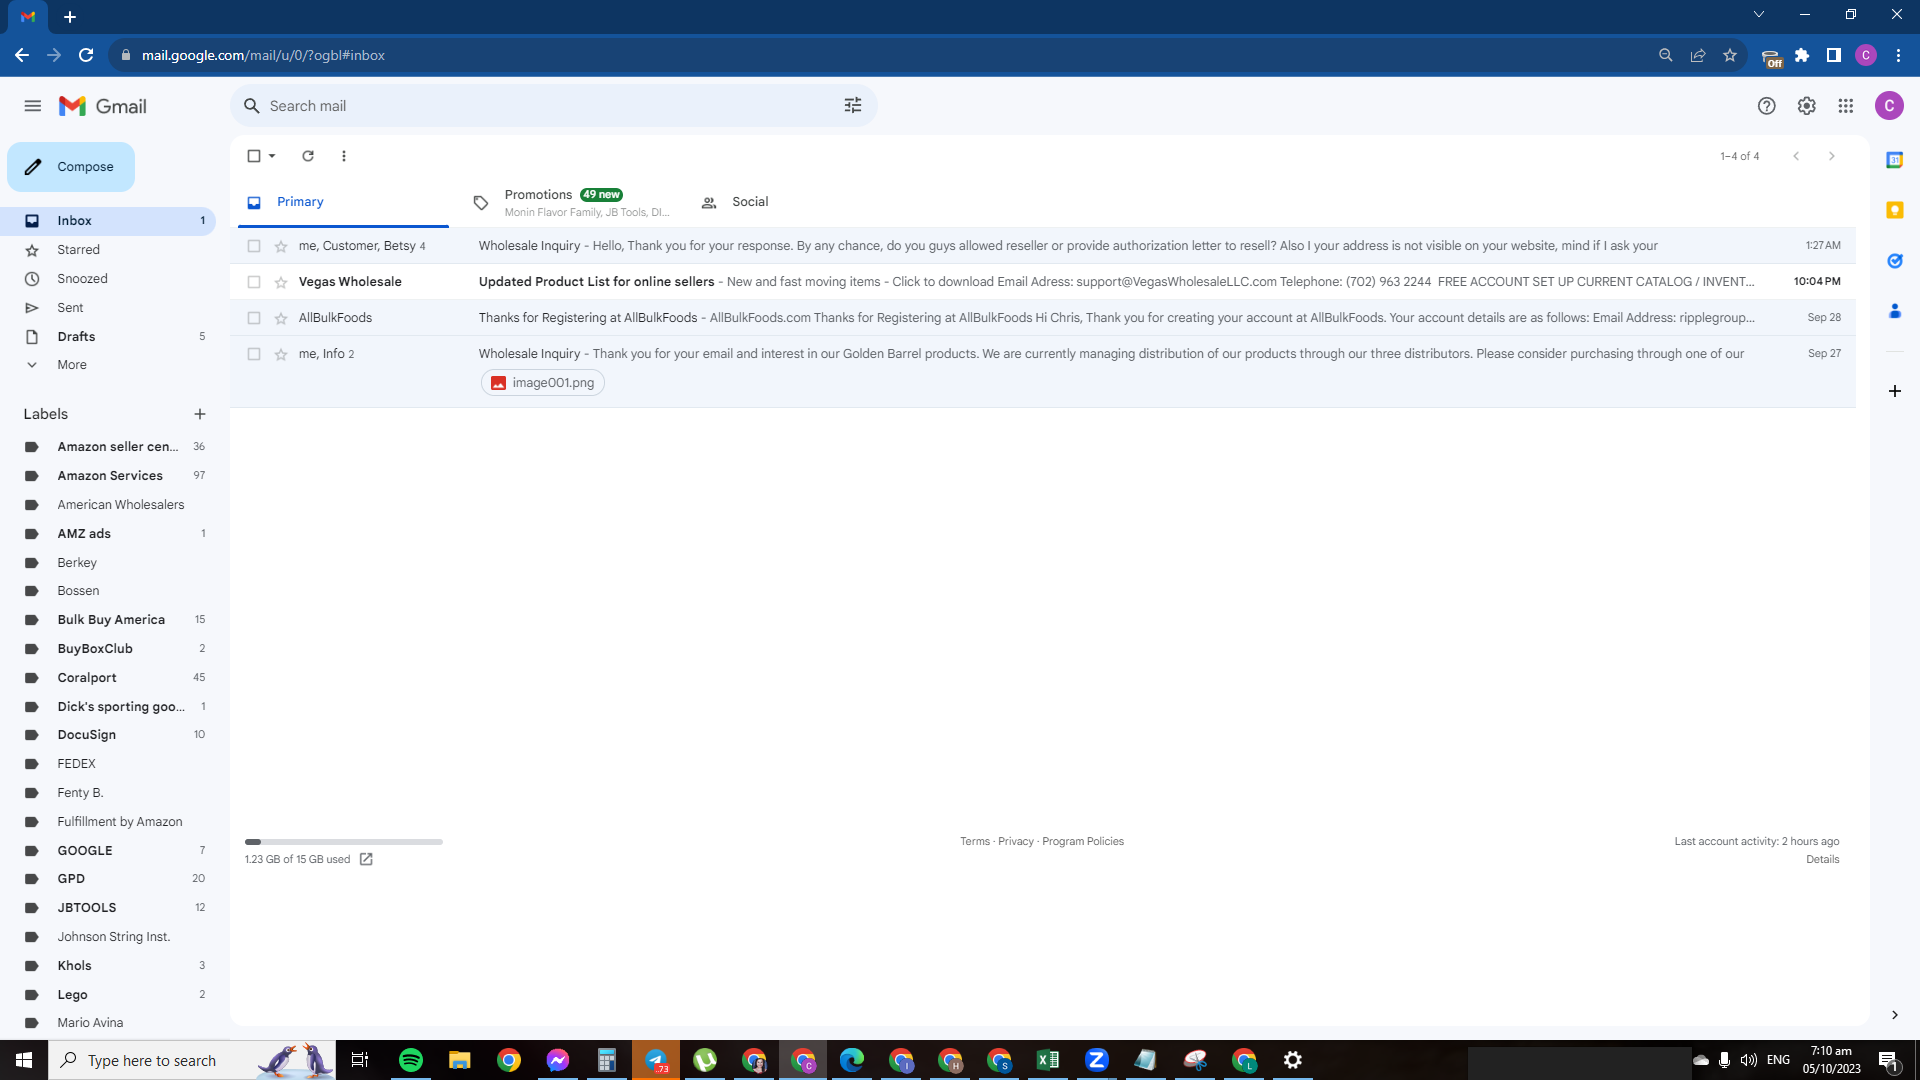This screenshot has width=1920, height=1080.
Task: Refresh the inbox
Action: pyautogui.click(x=308, y=156)
